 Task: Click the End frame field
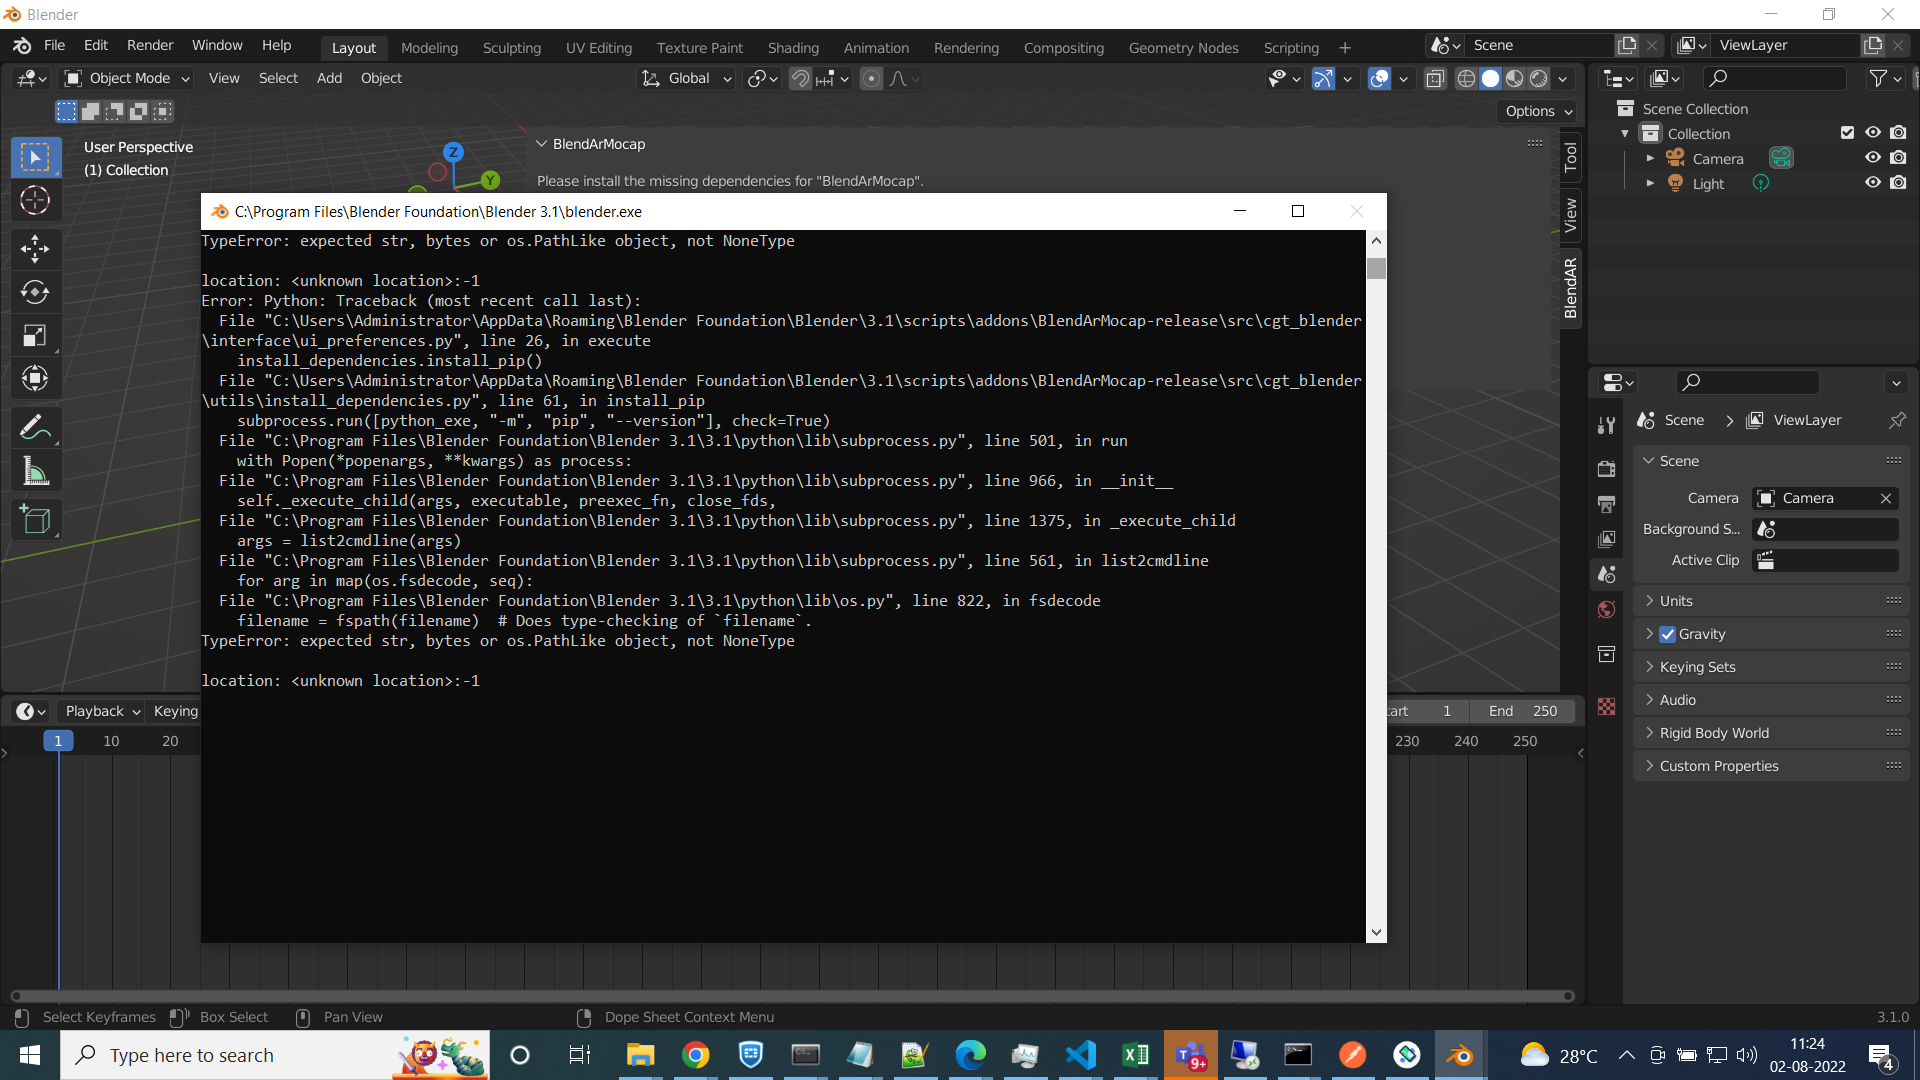click(1522, 711)
